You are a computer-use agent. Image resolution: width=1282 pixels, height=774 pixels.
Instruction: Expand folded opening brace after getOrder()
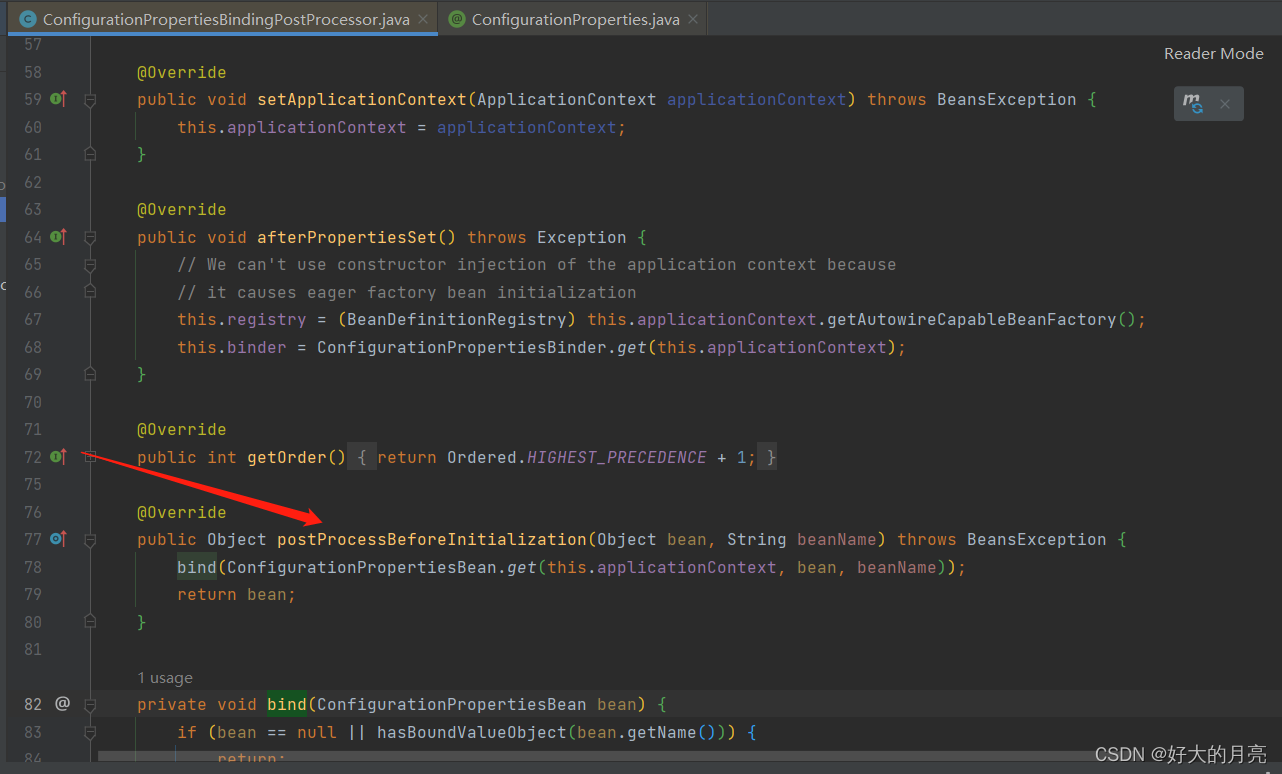click(362, 457)
